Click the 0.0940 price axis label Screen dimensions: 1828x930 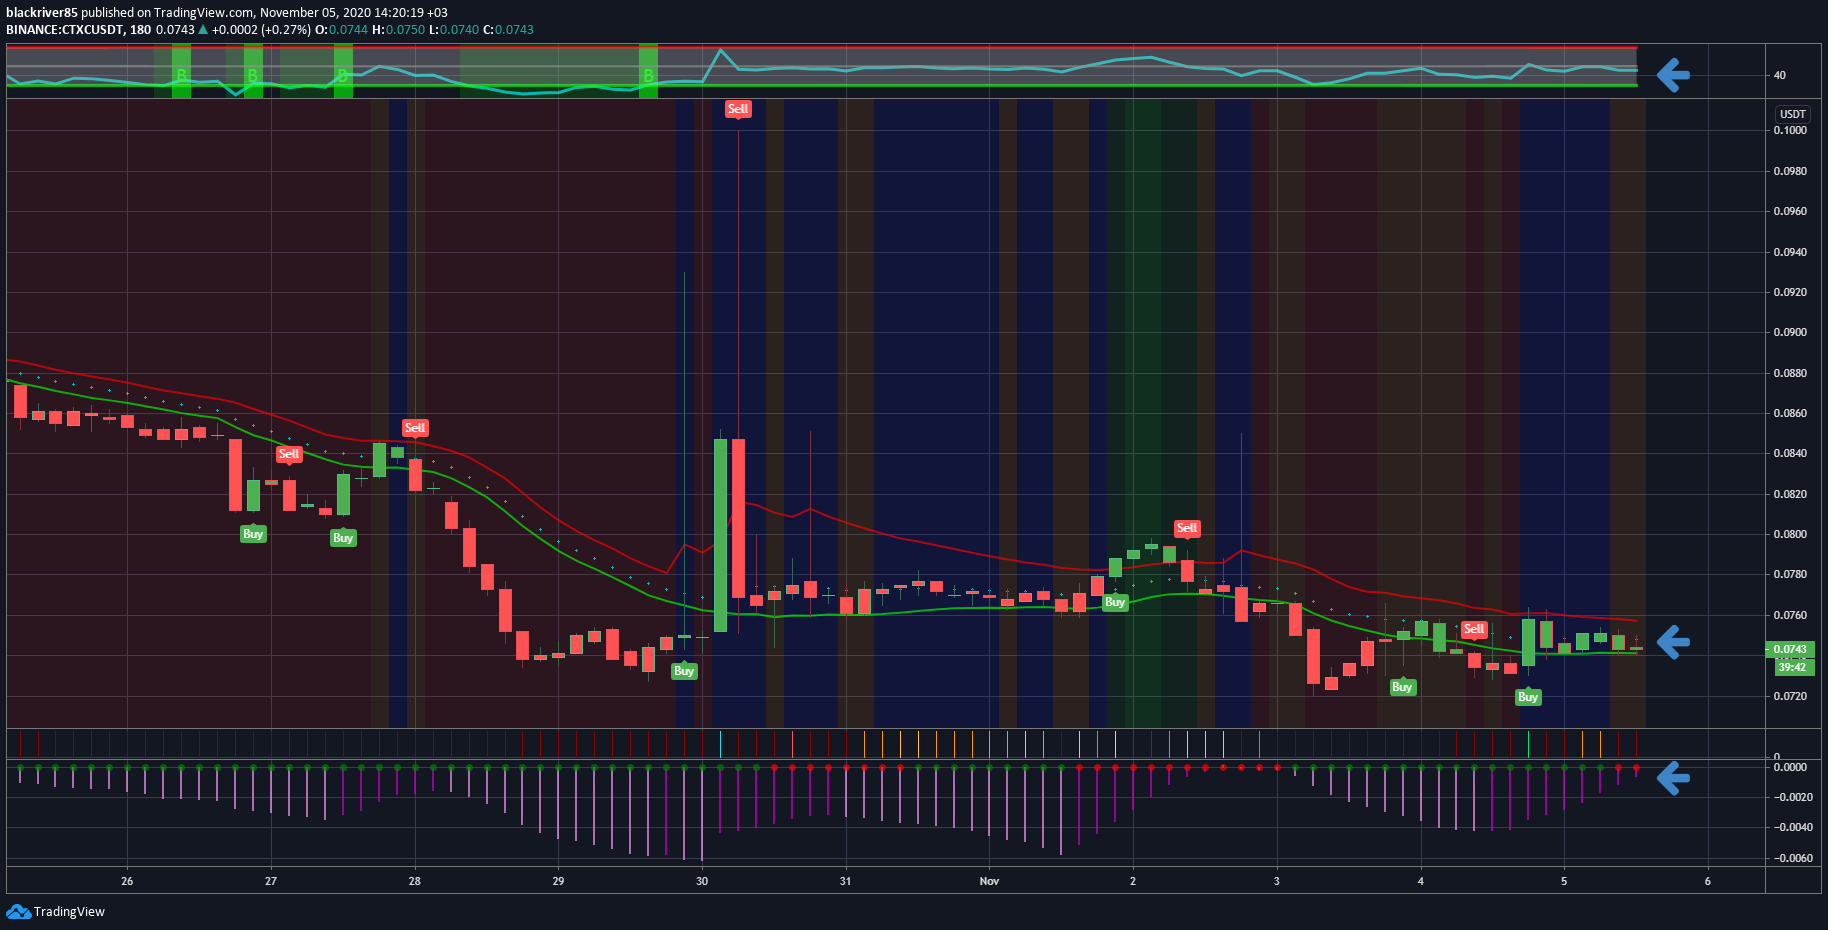1791,252
